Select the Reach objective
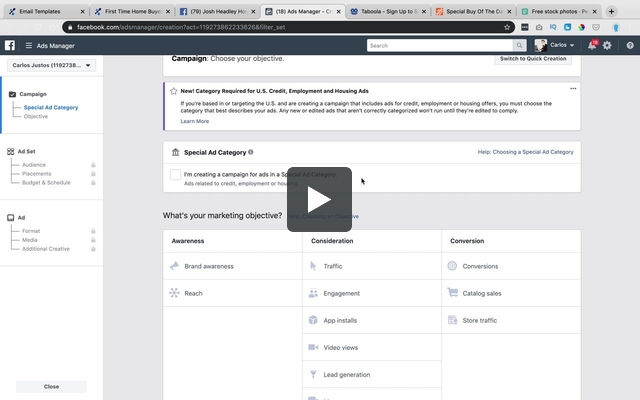 coord(233,293)
